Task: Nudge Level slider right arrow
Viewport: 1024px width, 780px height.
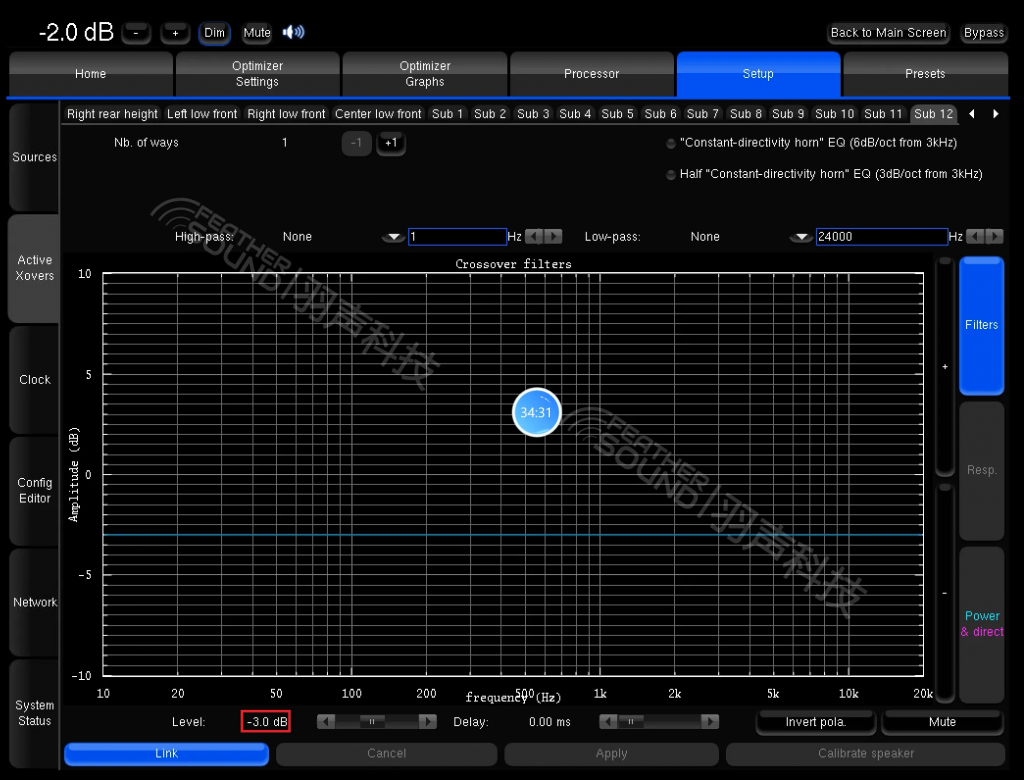Action: [427, 721]
